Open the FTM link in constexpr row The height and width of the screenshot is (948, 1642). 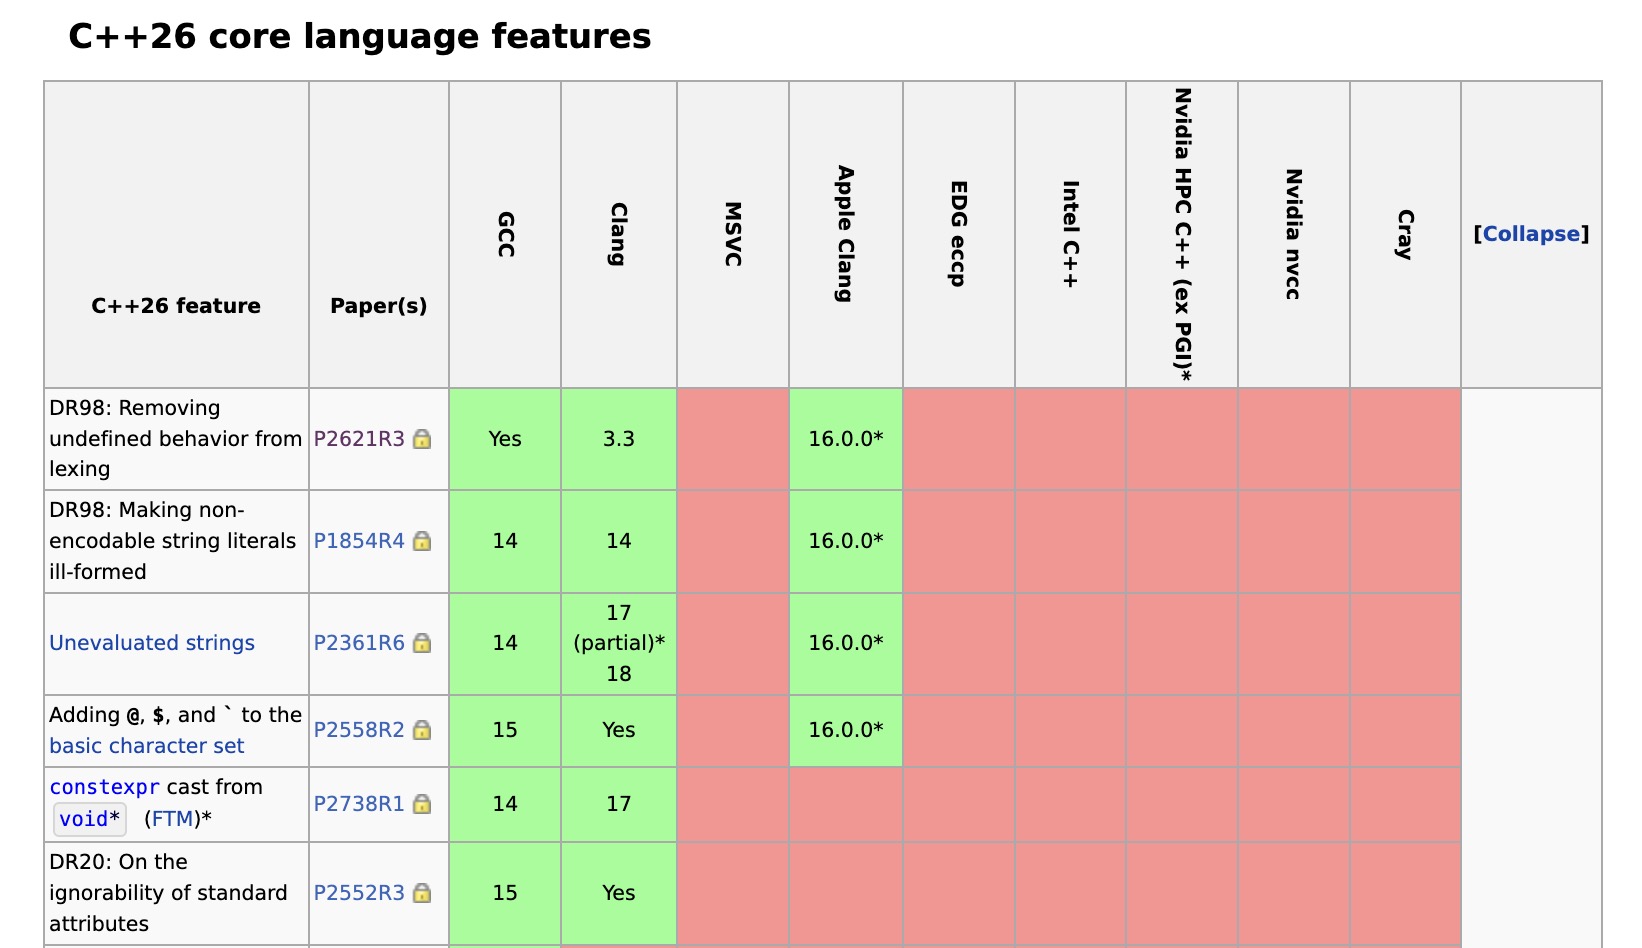(x=170, y=818)
